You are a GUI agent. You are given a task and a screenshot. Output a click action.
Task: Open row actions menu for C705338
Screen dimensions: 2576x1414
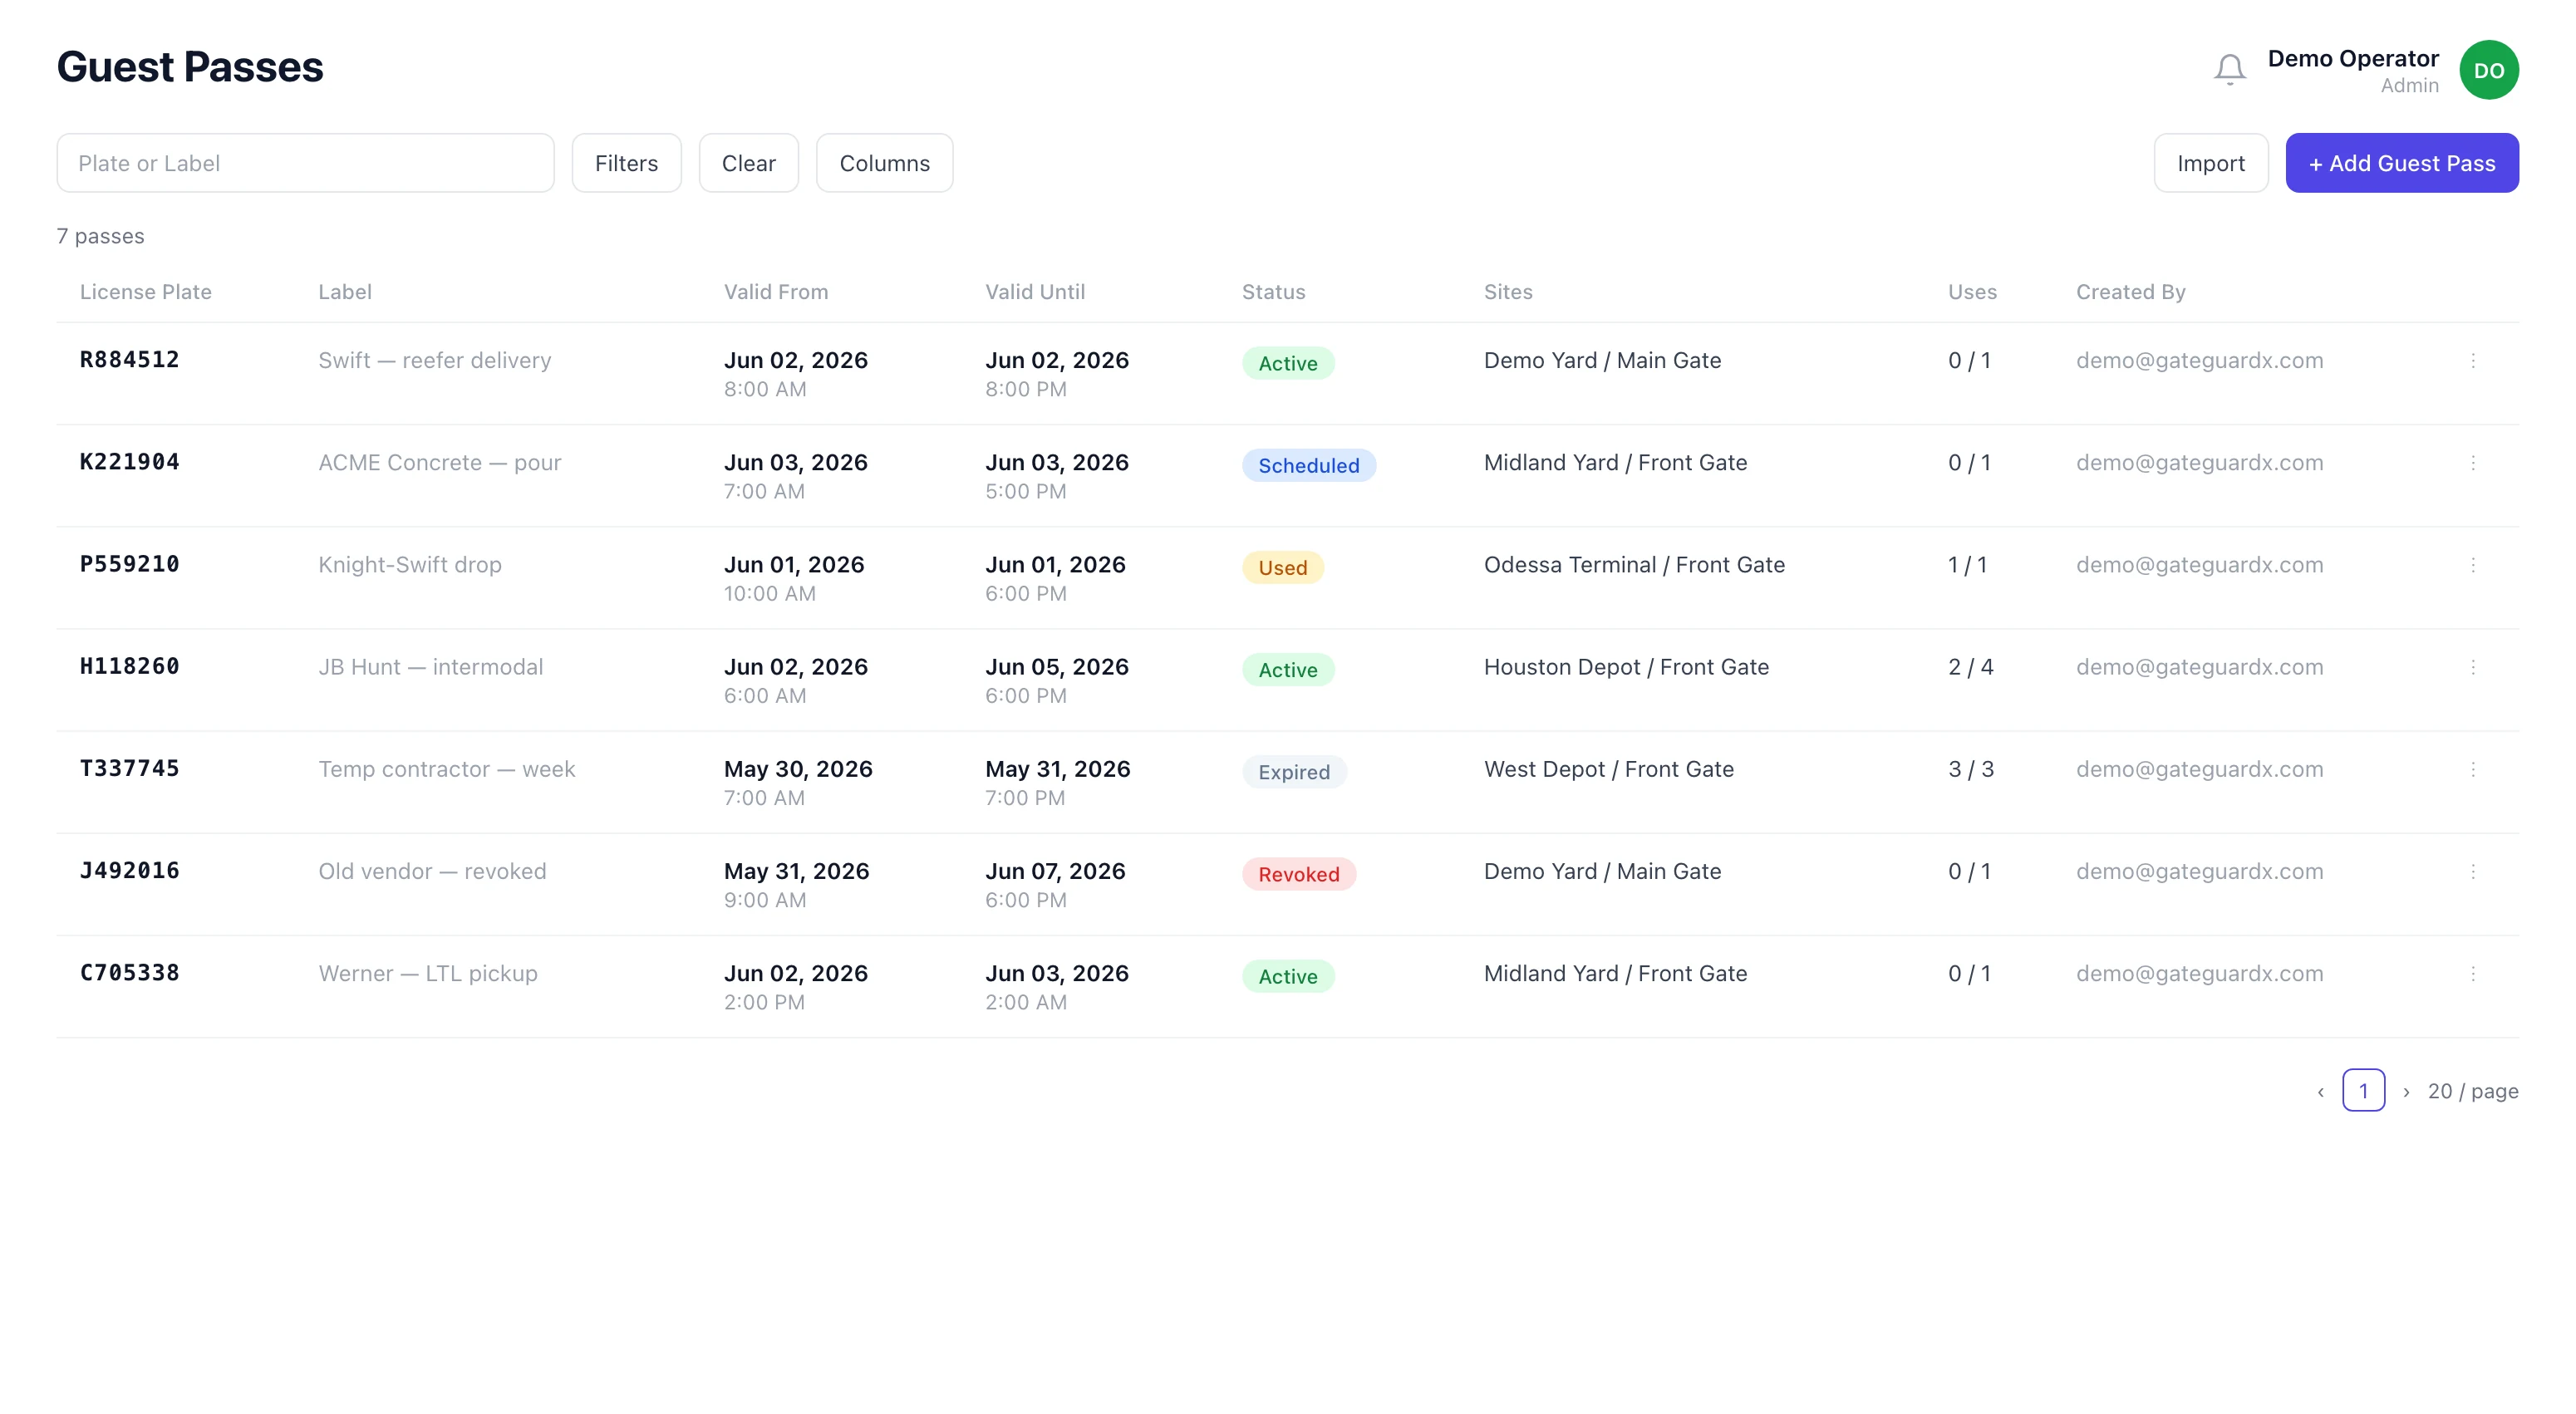coord(2473,972)
